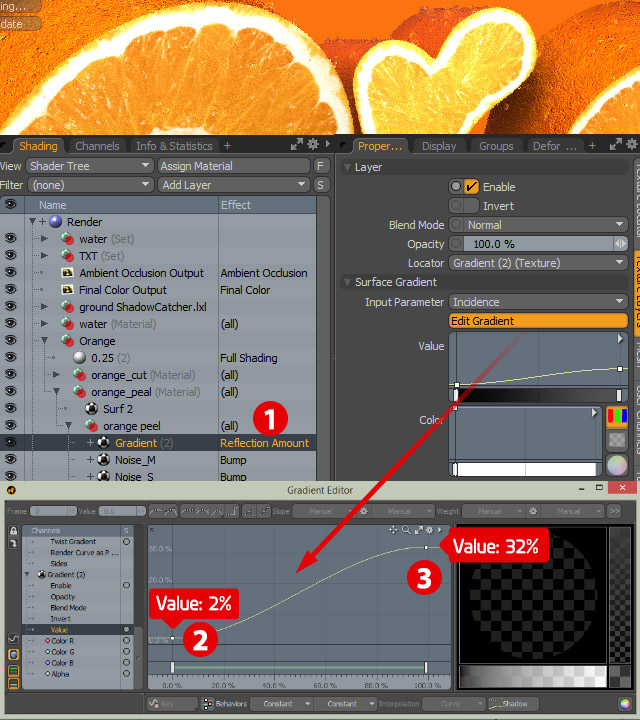This screenshot has width=640, height=720.
Task: Click the checkerboard alpha icon beside Color
Action: tap(617, 440)
